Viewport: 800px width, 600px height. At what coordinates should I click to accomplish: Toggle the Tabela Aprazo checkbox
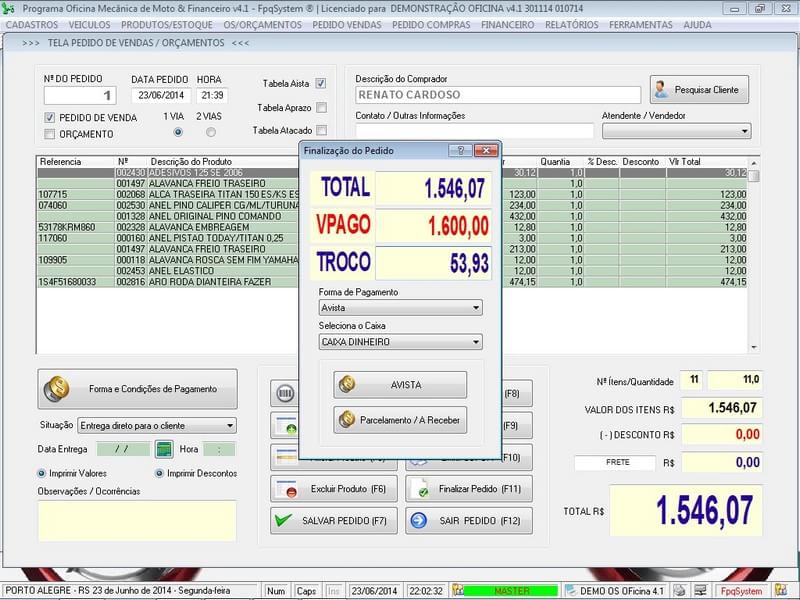[320, 107]
